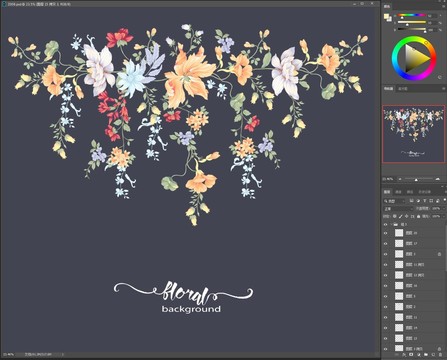Collapse the group 1 folder arrow

(391, 225)
